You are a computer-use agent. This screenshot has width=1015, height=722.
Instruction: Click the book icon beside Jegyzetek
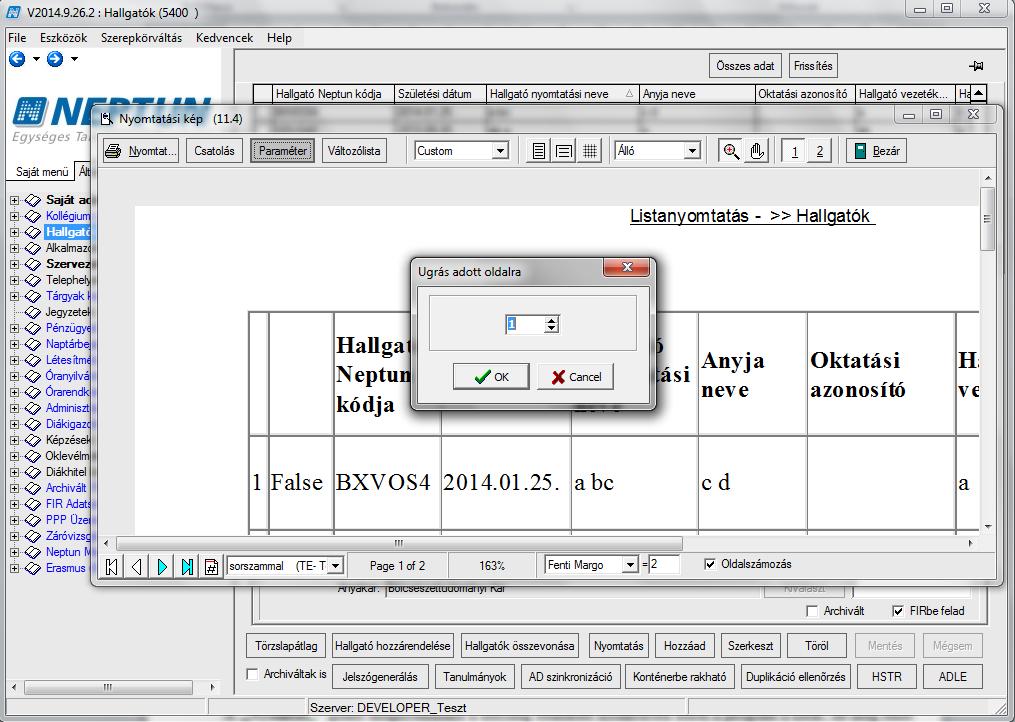(33, 312)
